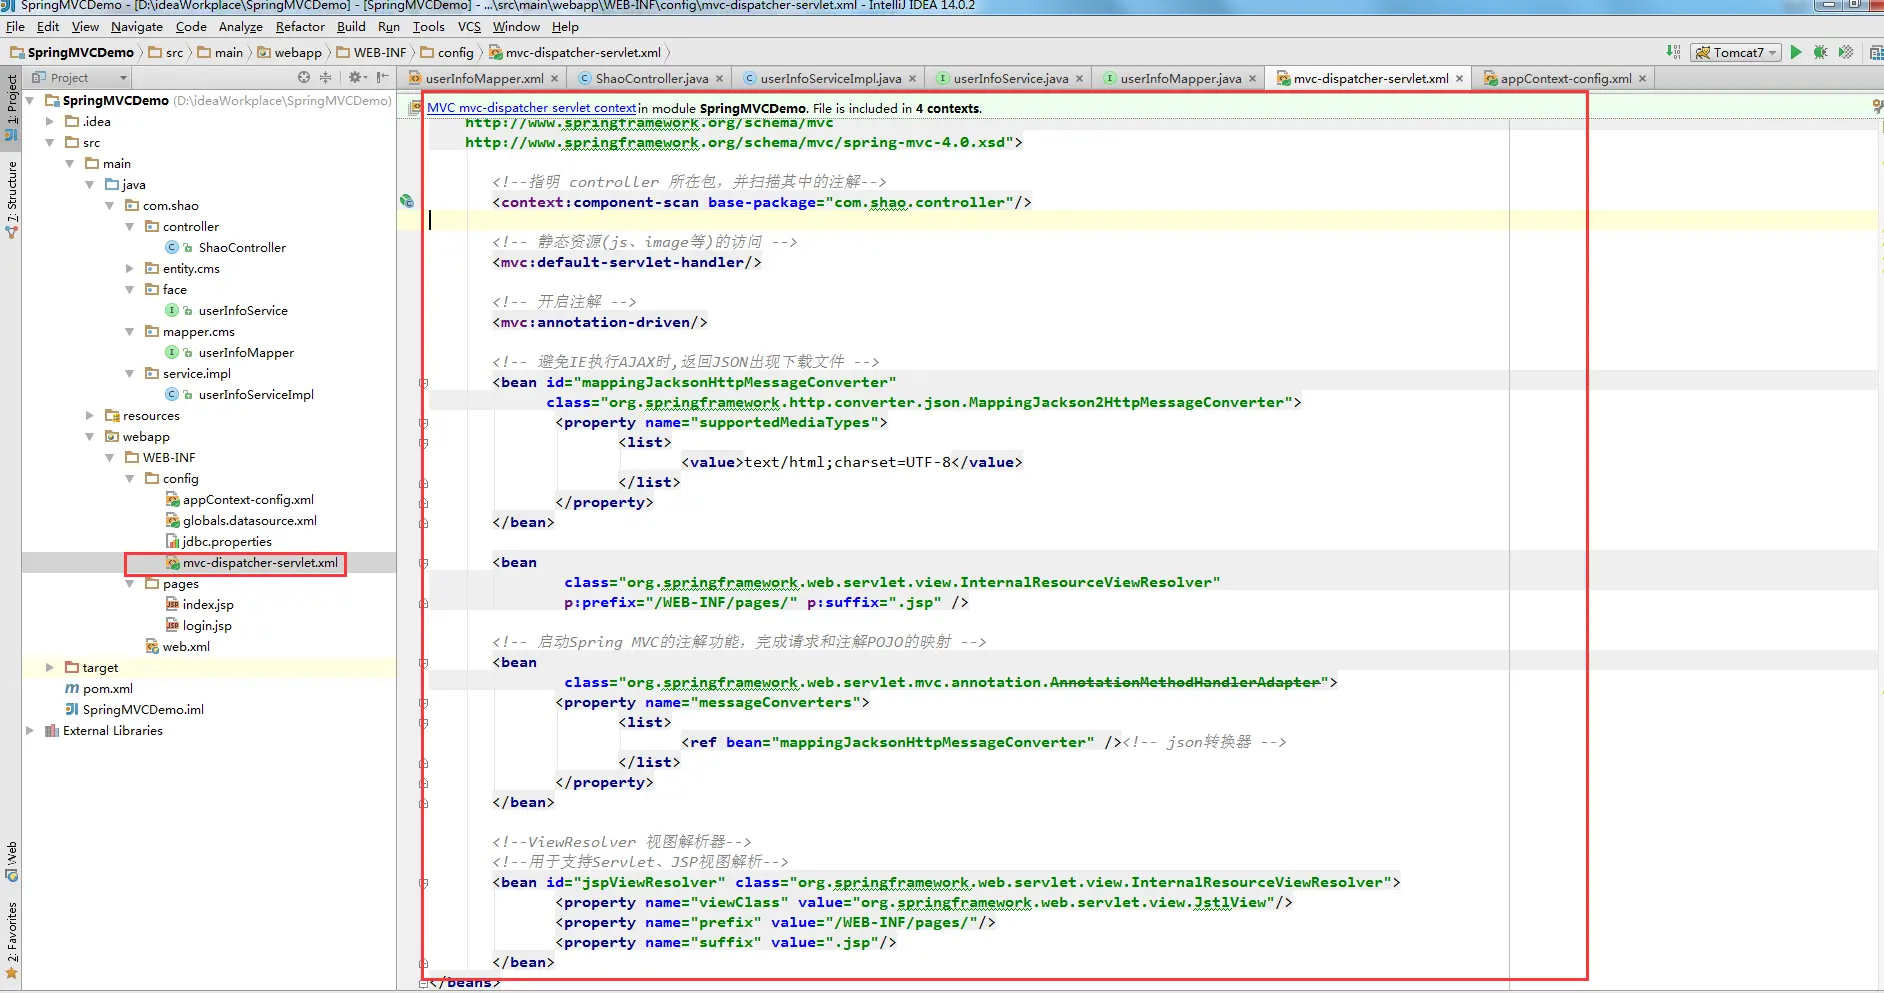Open the Refactor menu
This screenshot has width=1884, height=993.
(x=300, y=27)
